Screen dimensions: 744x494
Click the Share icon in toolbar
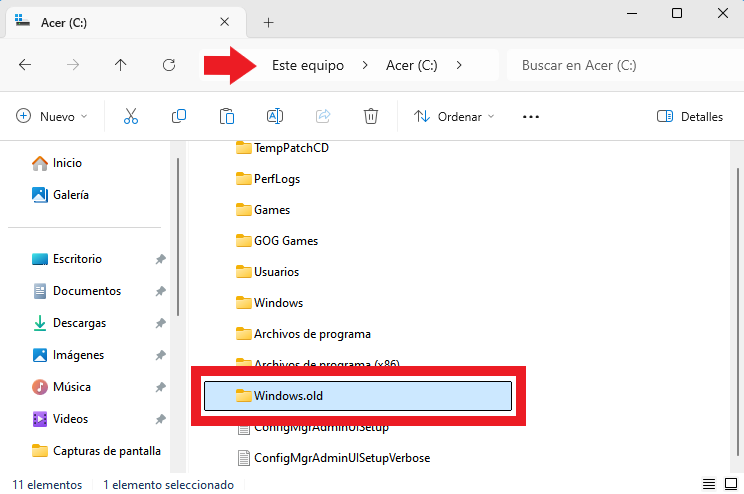pyautogui.click(x=323, y=116)
